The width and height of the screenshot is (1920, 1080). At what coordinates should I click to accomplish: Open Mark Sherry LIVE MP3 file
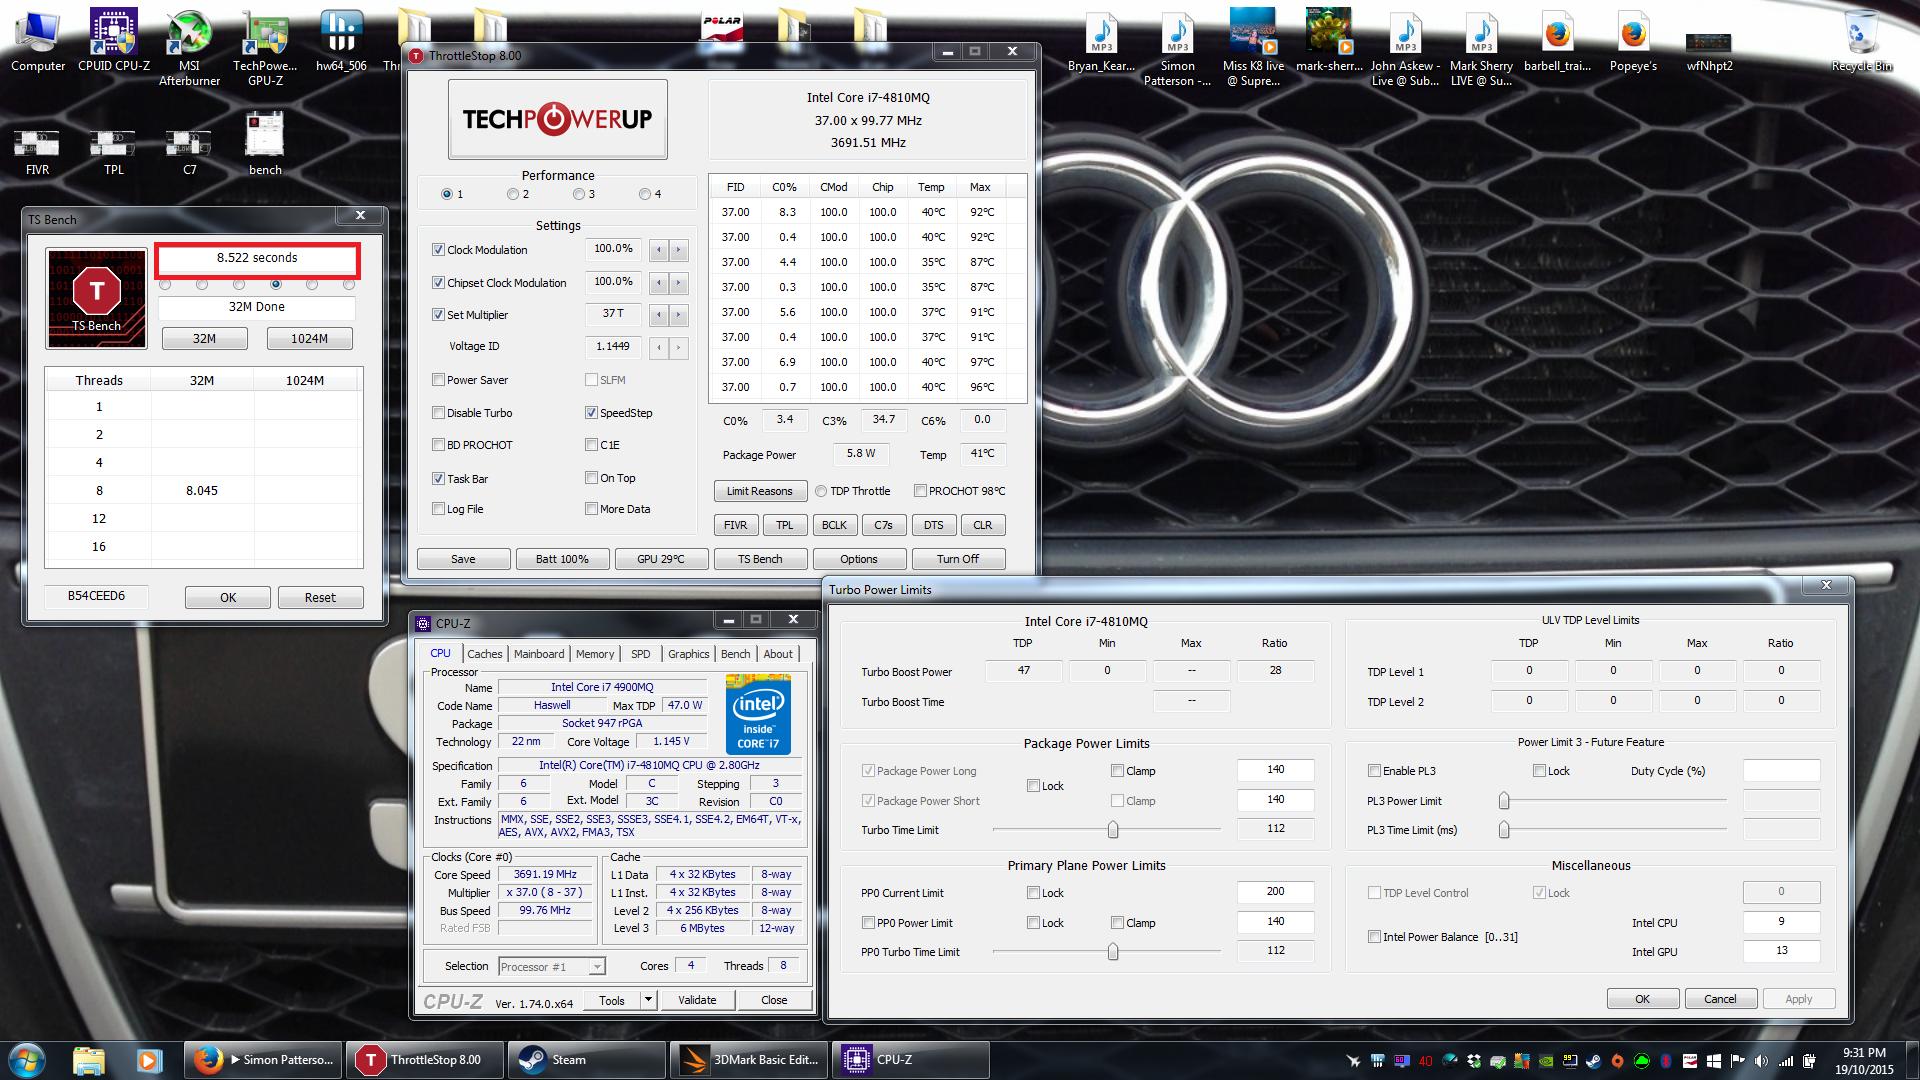(x=1481, y=47)
